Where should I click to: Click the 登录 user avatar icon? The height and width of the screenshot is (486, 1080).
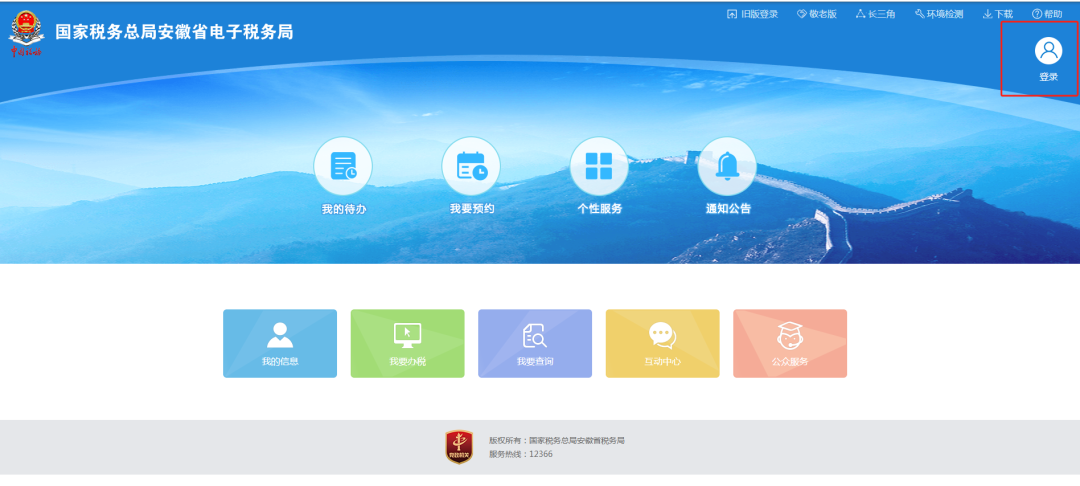pos(1048,51)
